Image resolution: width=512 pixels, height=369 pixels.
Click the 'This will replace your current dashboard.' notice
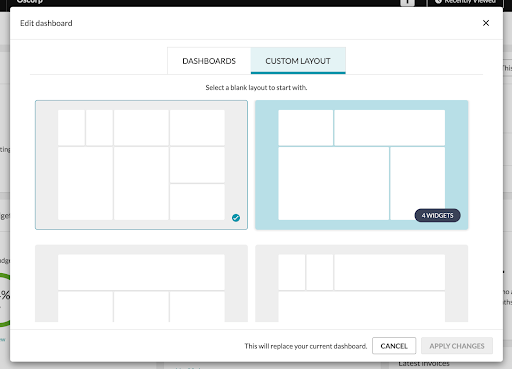point(306,346)
